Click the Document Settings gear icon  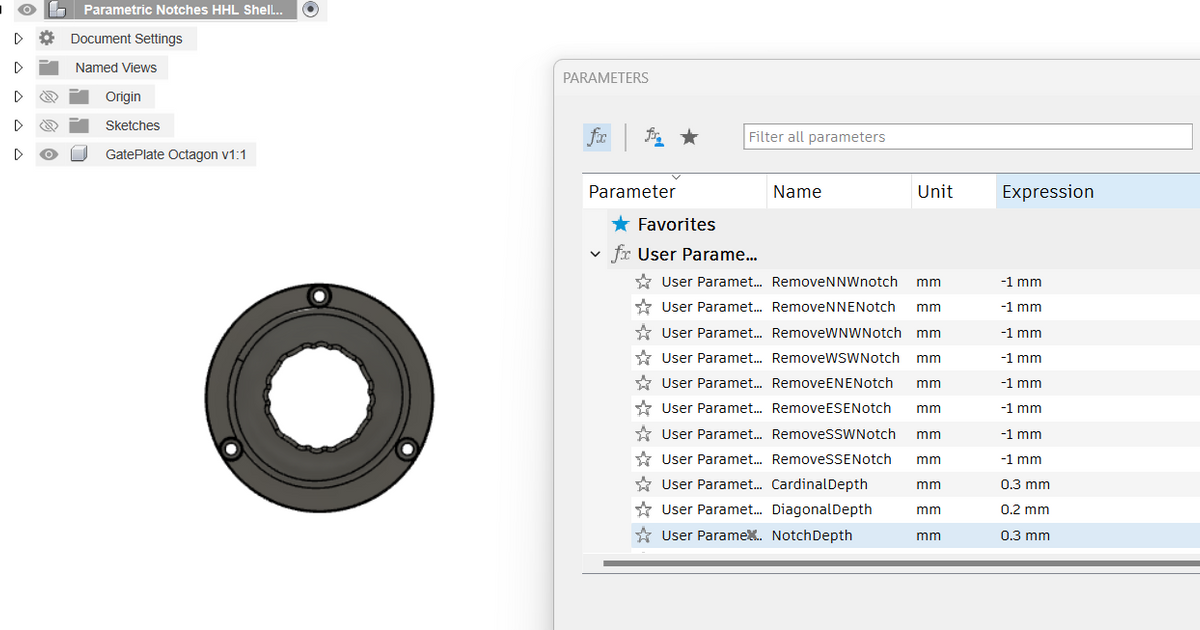coord(46,38)
